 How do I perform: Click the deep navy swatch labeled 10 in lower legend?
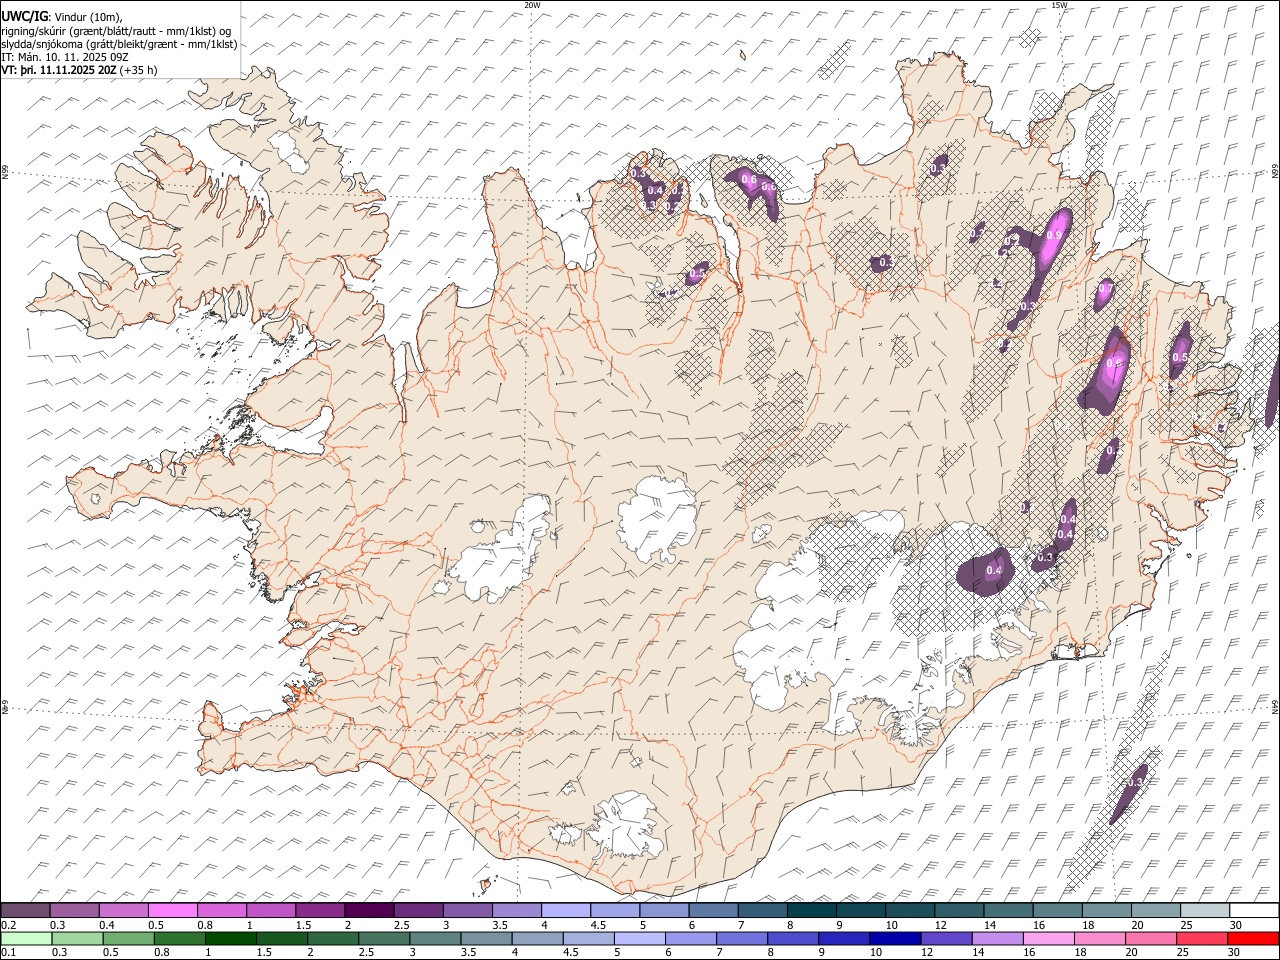pos(894,938)
